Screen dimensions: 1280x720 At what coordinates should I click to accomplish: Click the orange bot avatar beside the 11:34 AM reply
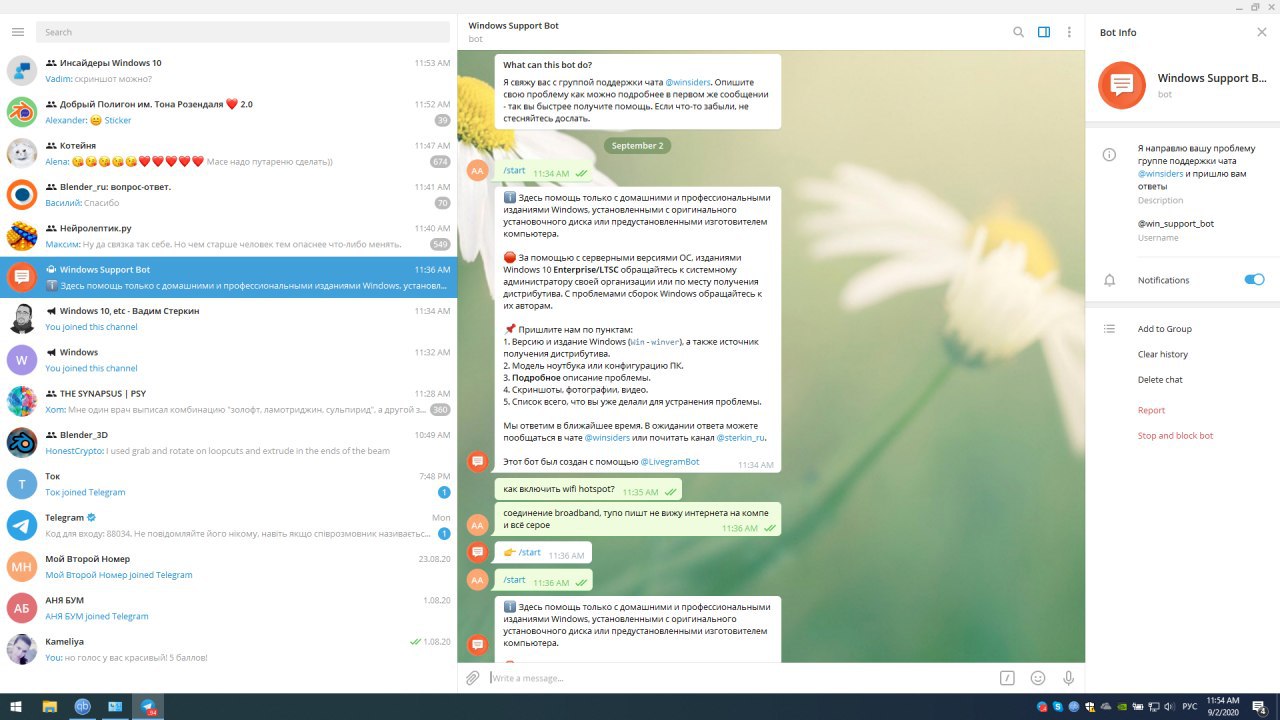pyautogui.click(x=478, y=461)
